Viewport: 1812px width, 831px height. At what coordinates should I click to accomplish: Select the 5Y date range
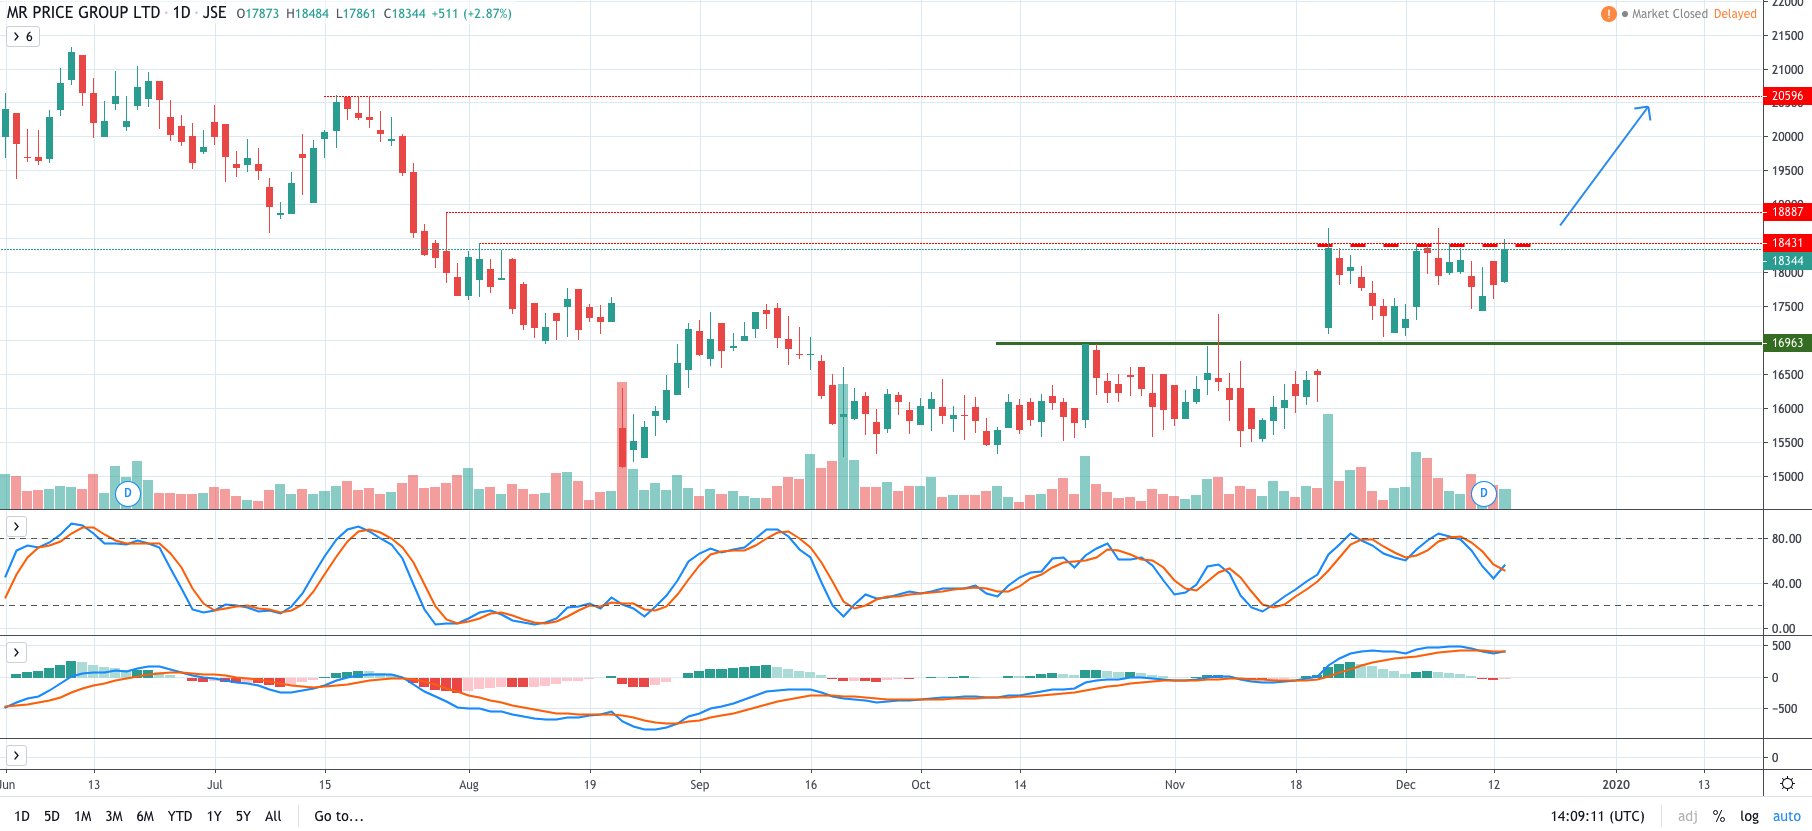[x=243, y=816]
